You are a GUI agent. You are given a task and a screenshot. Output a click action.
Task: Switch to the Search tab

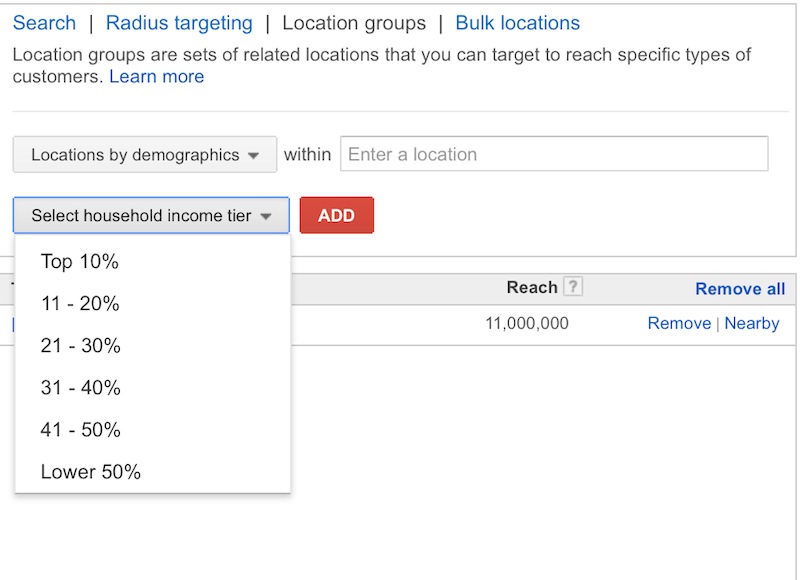(x=44, y=23)
